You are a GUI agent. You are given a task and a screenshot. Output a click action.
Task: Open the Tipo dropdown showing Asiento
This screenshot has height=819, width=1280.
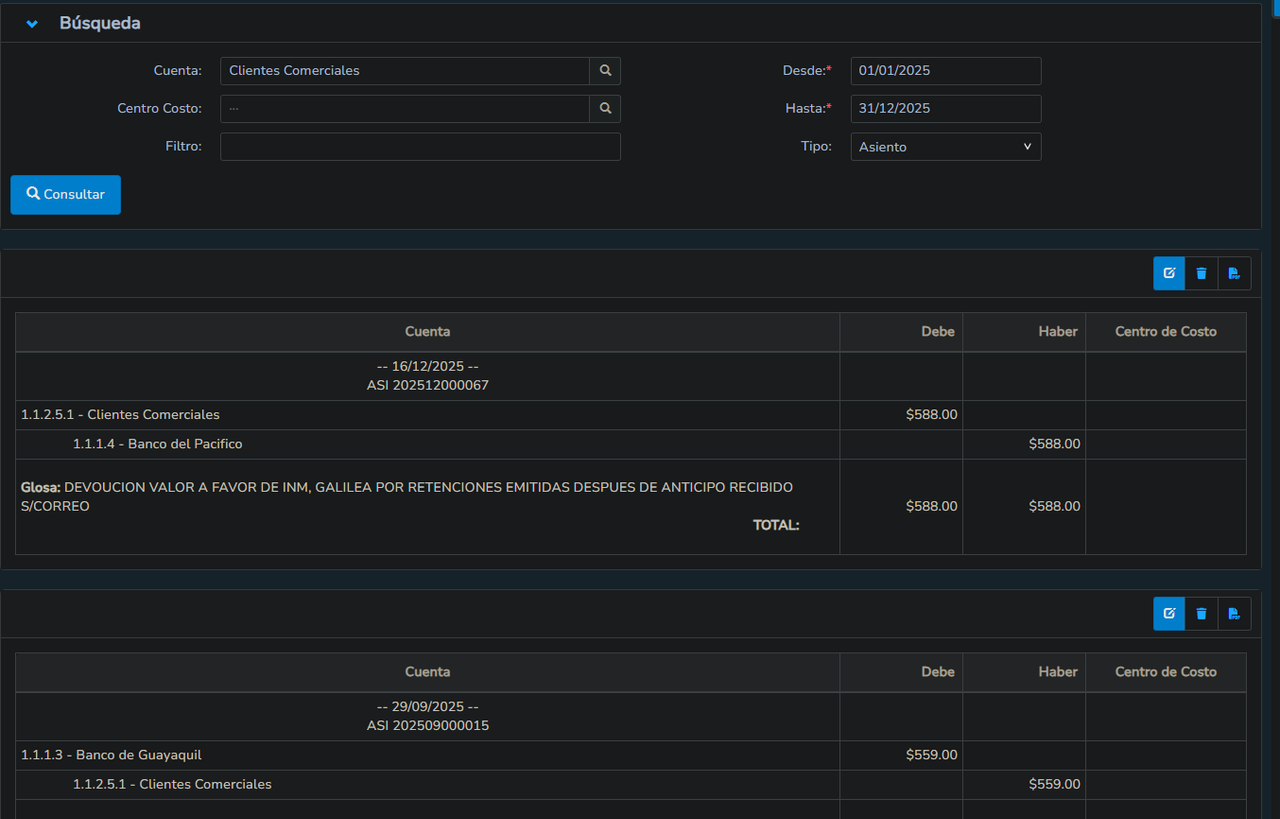pyautogui.click(x=946, y=147)
